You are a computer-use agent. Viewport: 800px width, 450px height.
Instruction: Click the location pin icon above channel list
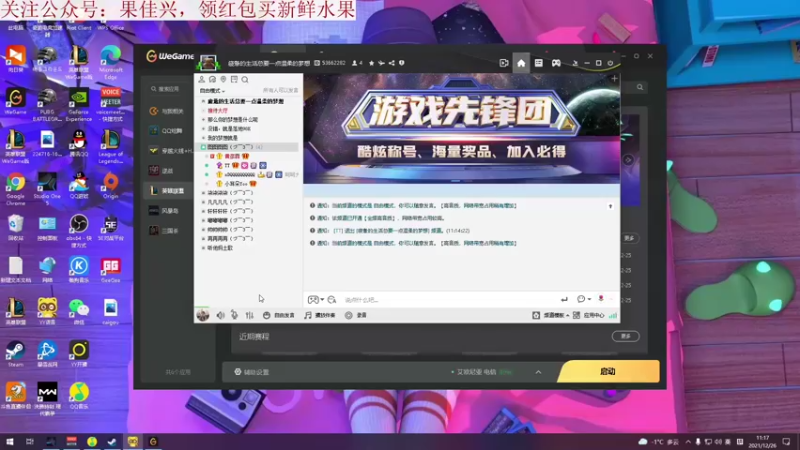click(223, 80)
